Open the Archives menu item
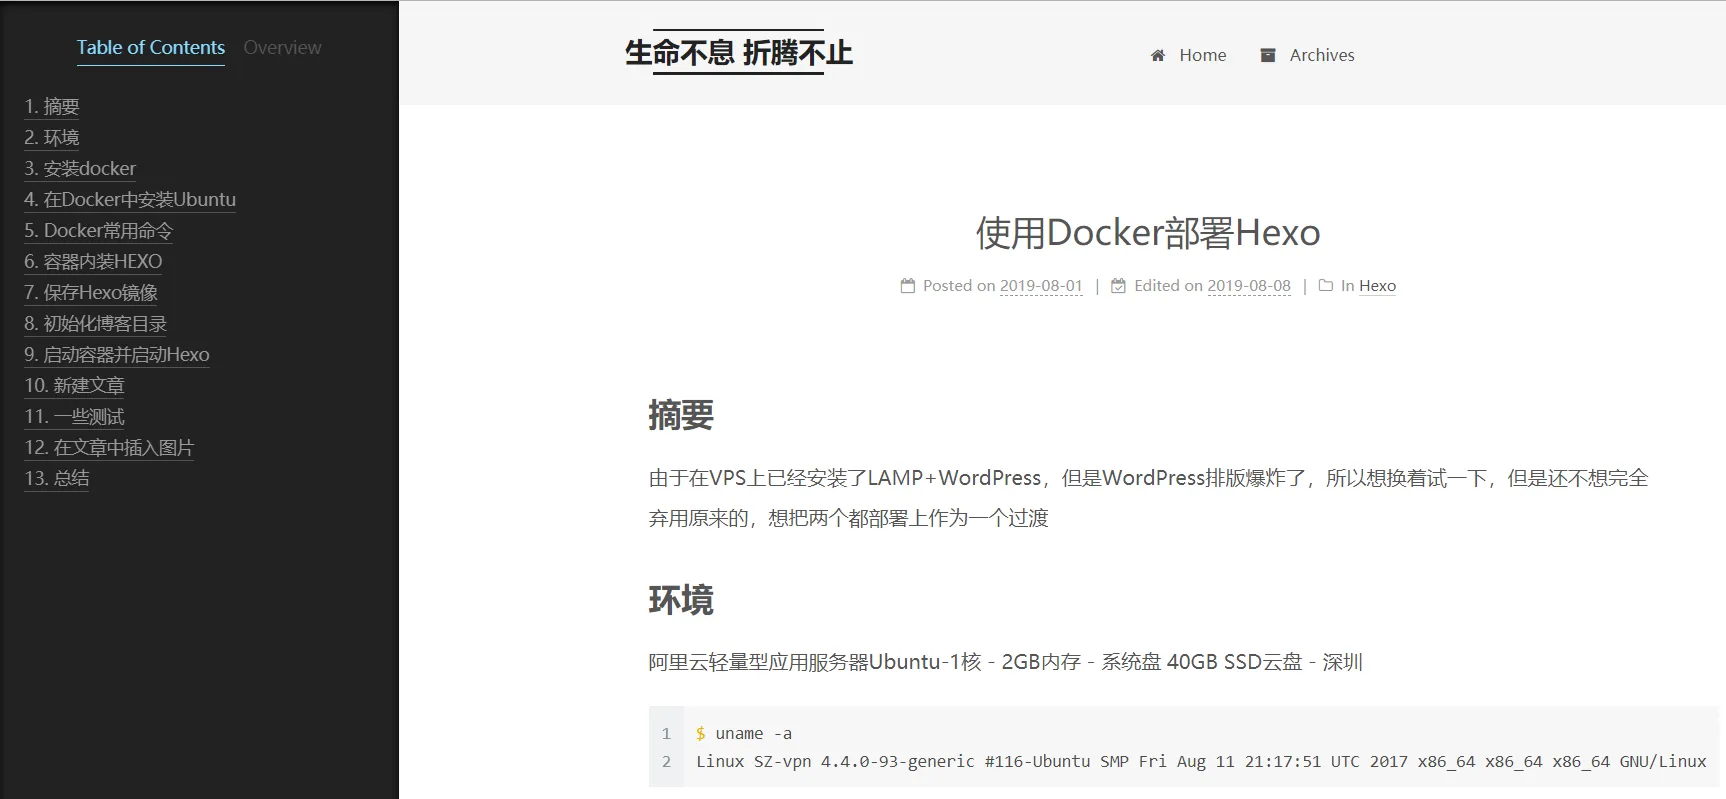 pyautogui.click(x=1308, y=55)
